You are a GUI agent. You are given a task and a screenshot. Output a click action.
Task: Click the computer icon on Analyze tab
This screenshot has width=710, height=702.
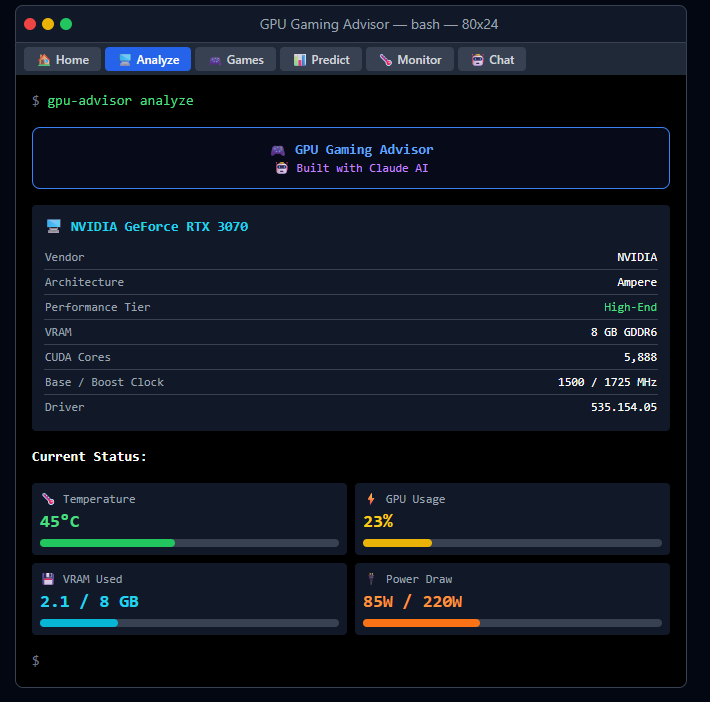click(x=125, y=60)
